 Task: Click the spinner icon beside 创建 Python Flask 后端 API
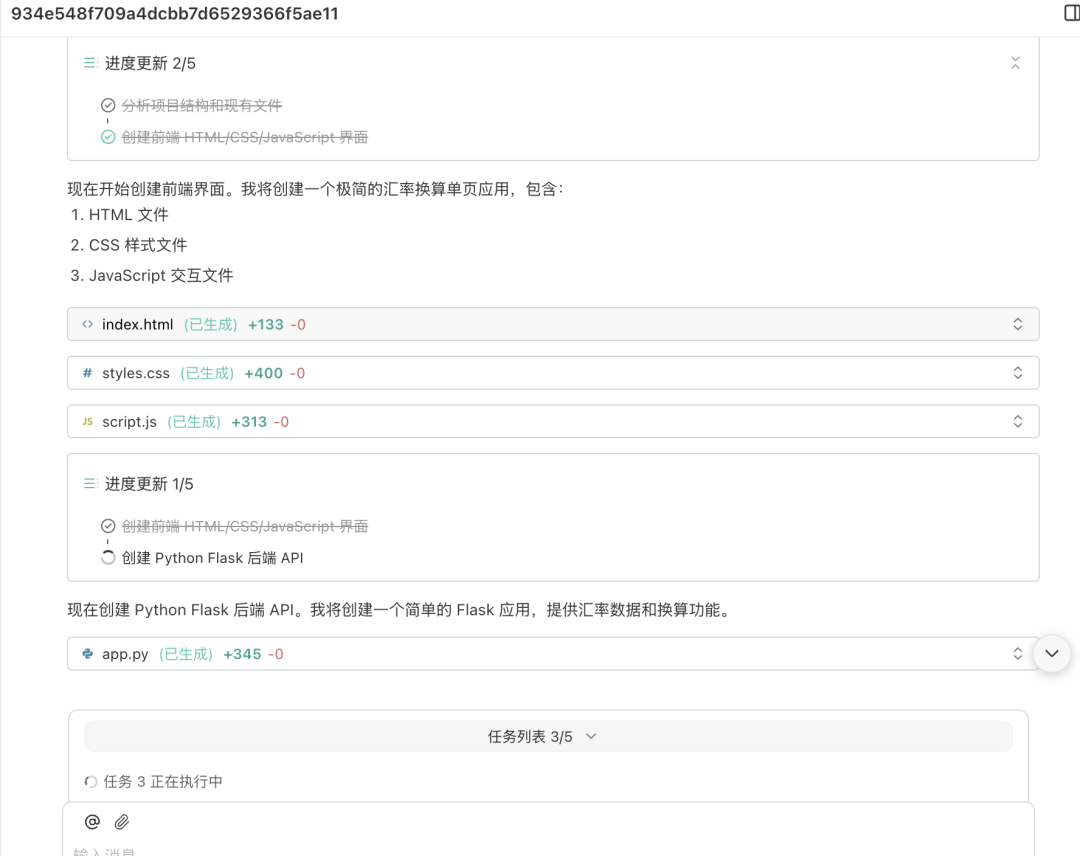click(x=108, y=558)
